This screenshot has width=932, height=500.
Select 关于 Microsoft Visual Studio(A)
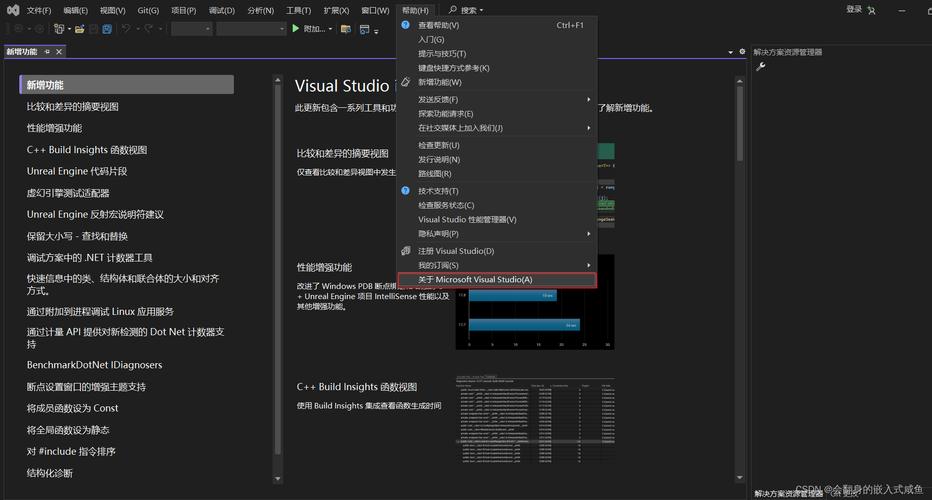click(497, 279)
